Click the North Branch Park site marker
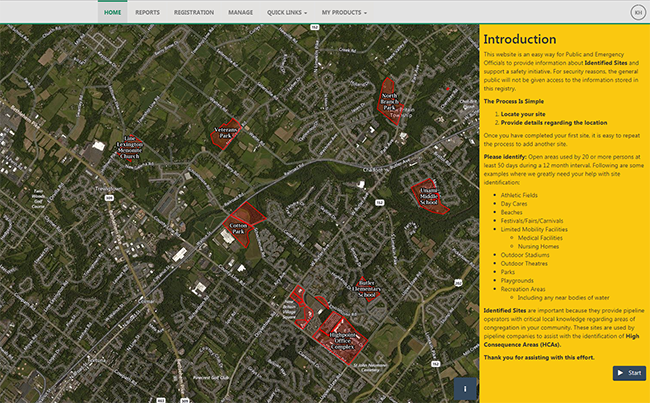Viewport: 650px width, 403px height. 392,98
